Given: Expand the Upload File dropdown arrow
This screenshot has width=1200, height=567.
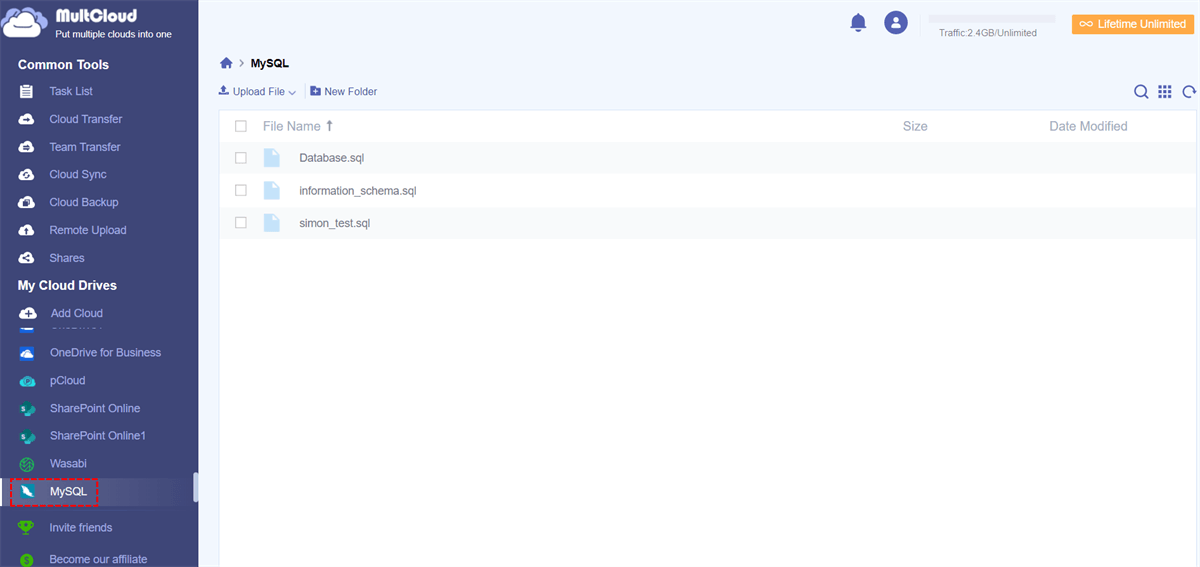Looking at the screenshot, I should pyautogui.click(x=292, y=92).
